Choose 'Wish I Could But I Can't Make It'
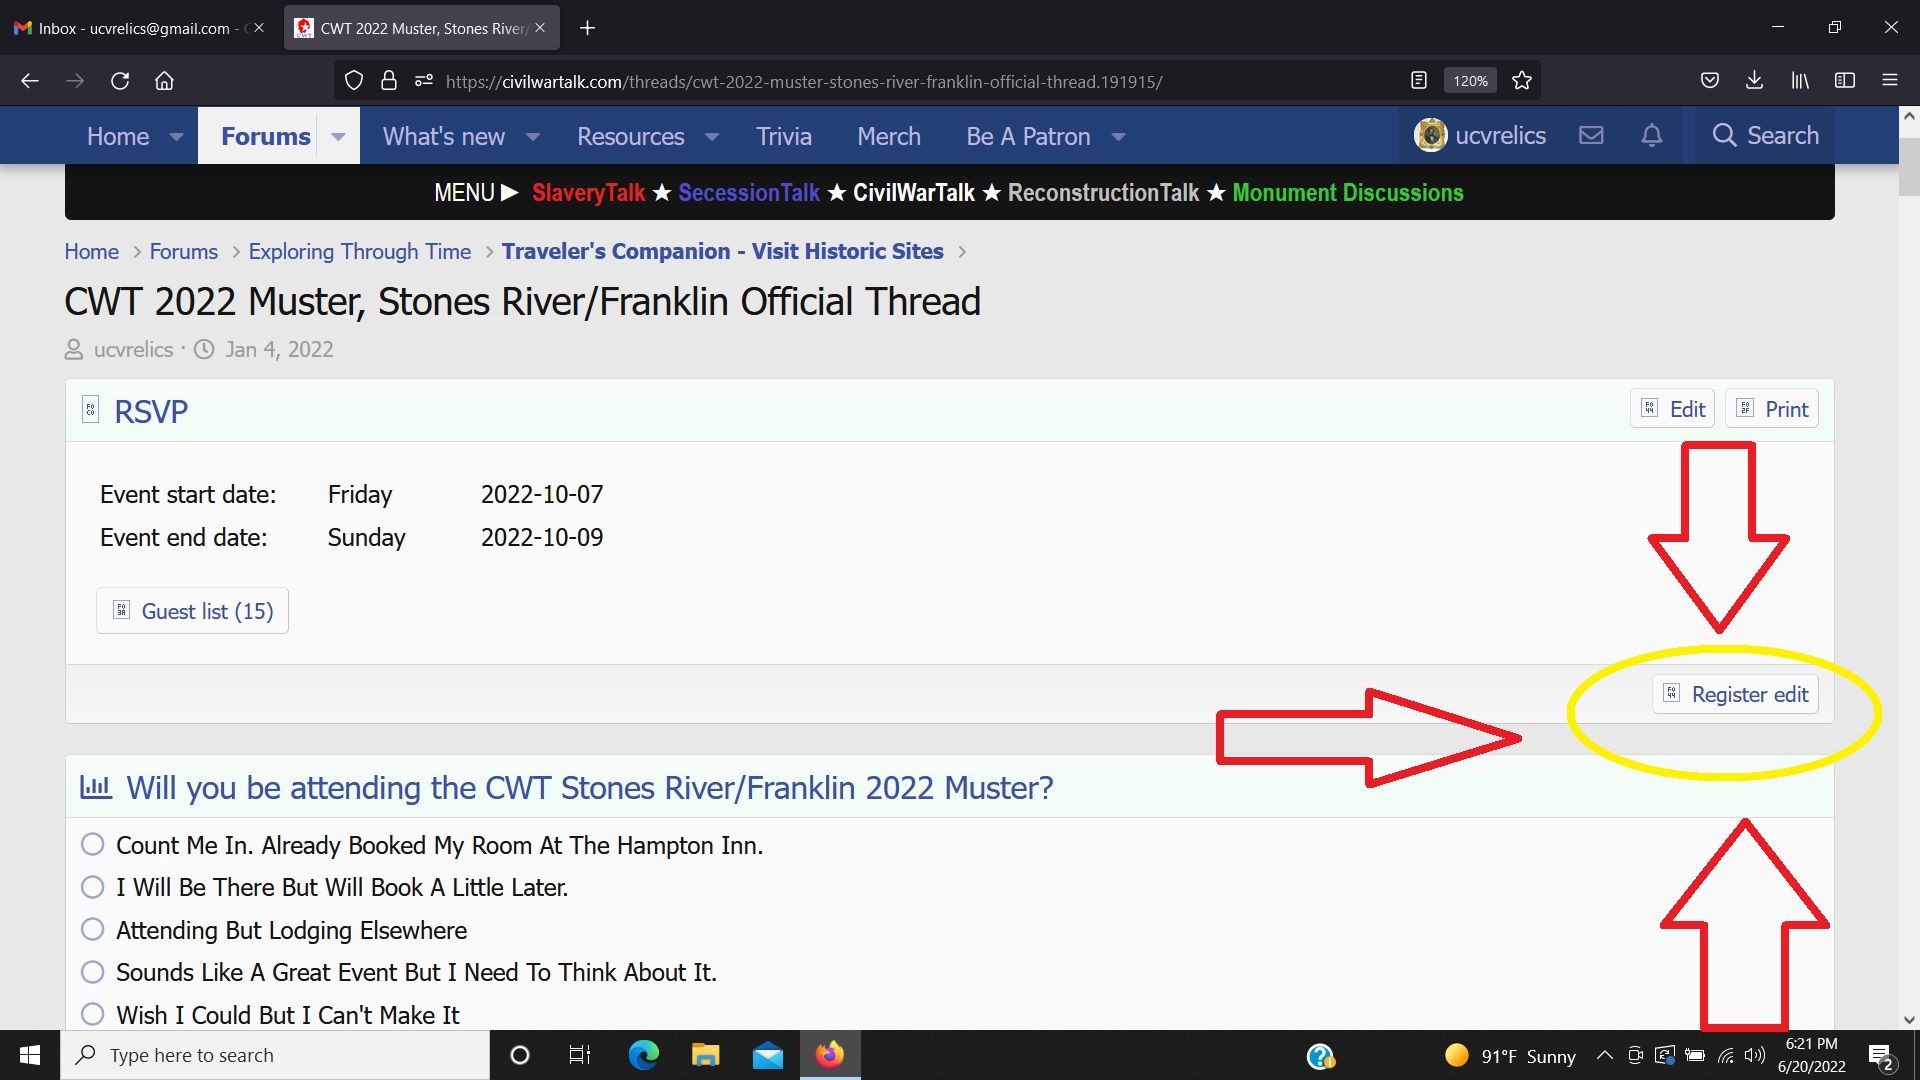 [93, 1014]
